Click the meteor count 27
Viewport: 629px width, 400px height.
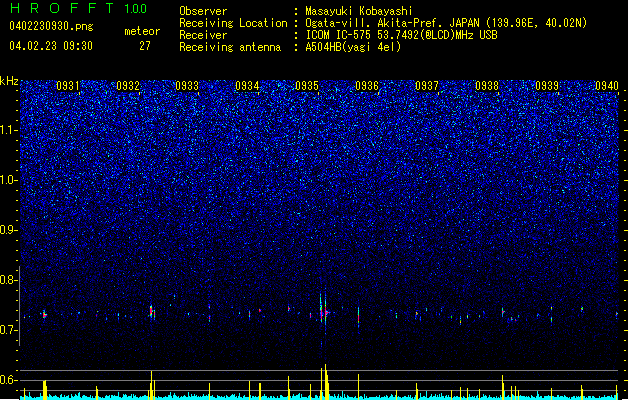(145, 46)
